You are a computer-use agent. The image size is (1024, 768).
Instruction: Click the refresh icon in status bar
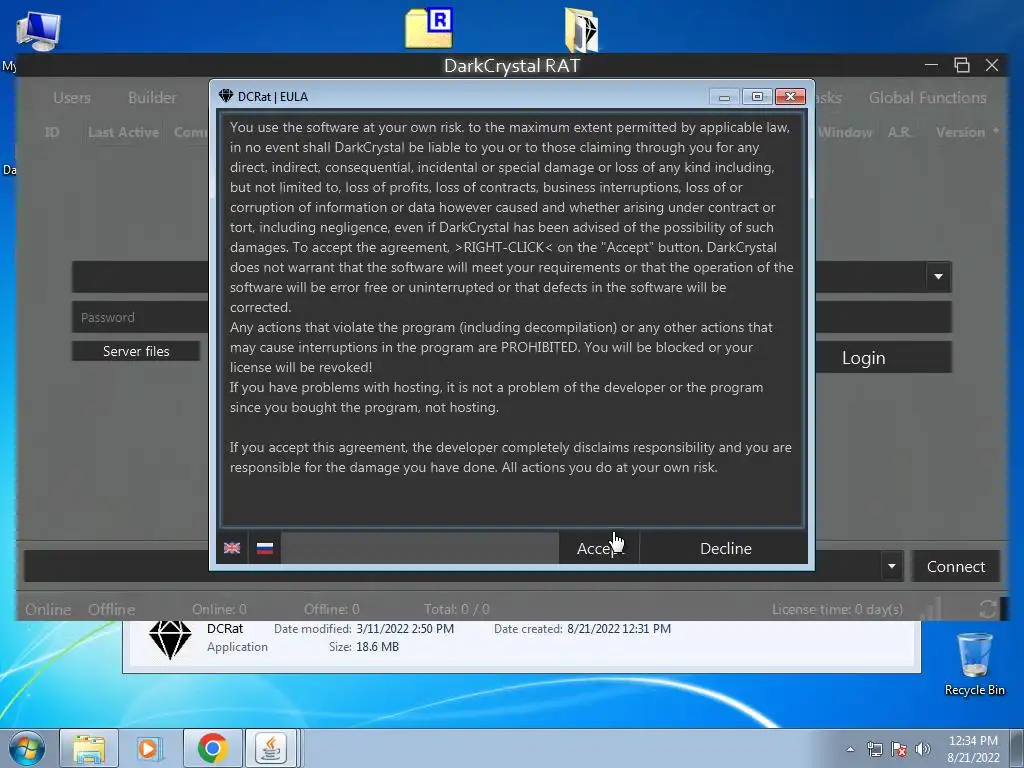987,609
